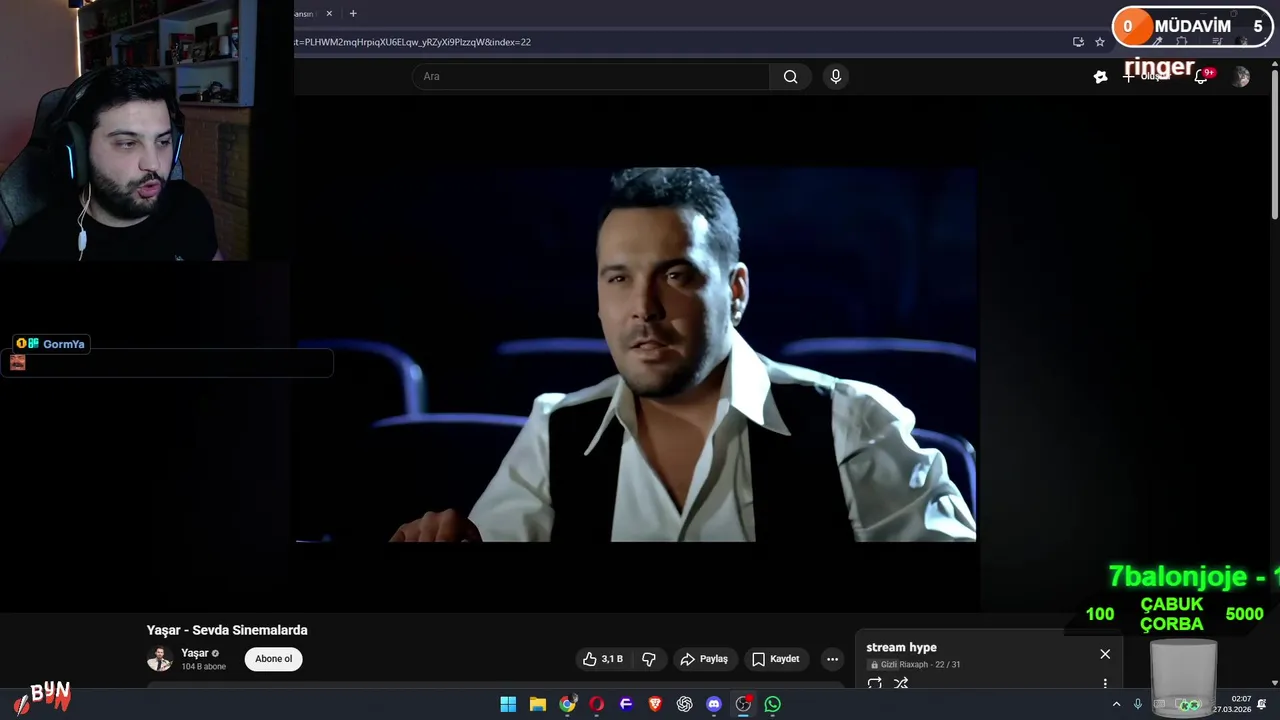This screenshot has height=720, width=1280.
Task: Subscribe with the 'Abone ol' button
Action: click(x=273, y=659)
